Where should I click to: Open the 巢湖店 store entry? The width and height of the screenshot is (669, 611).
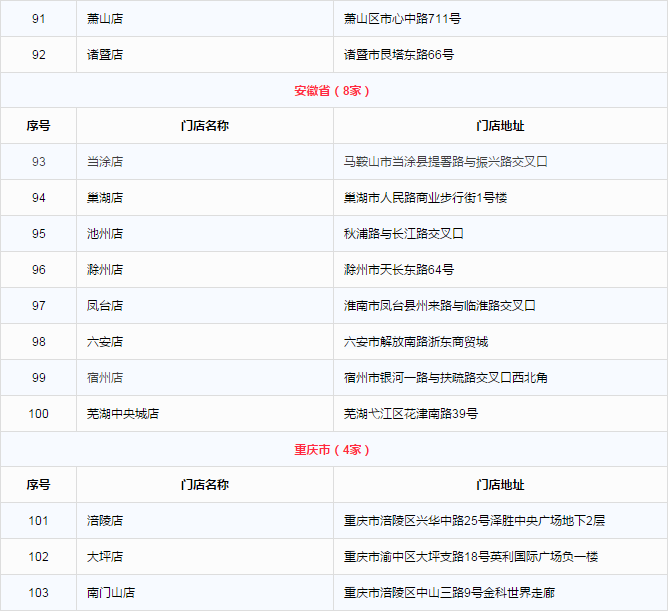(105, 198)
